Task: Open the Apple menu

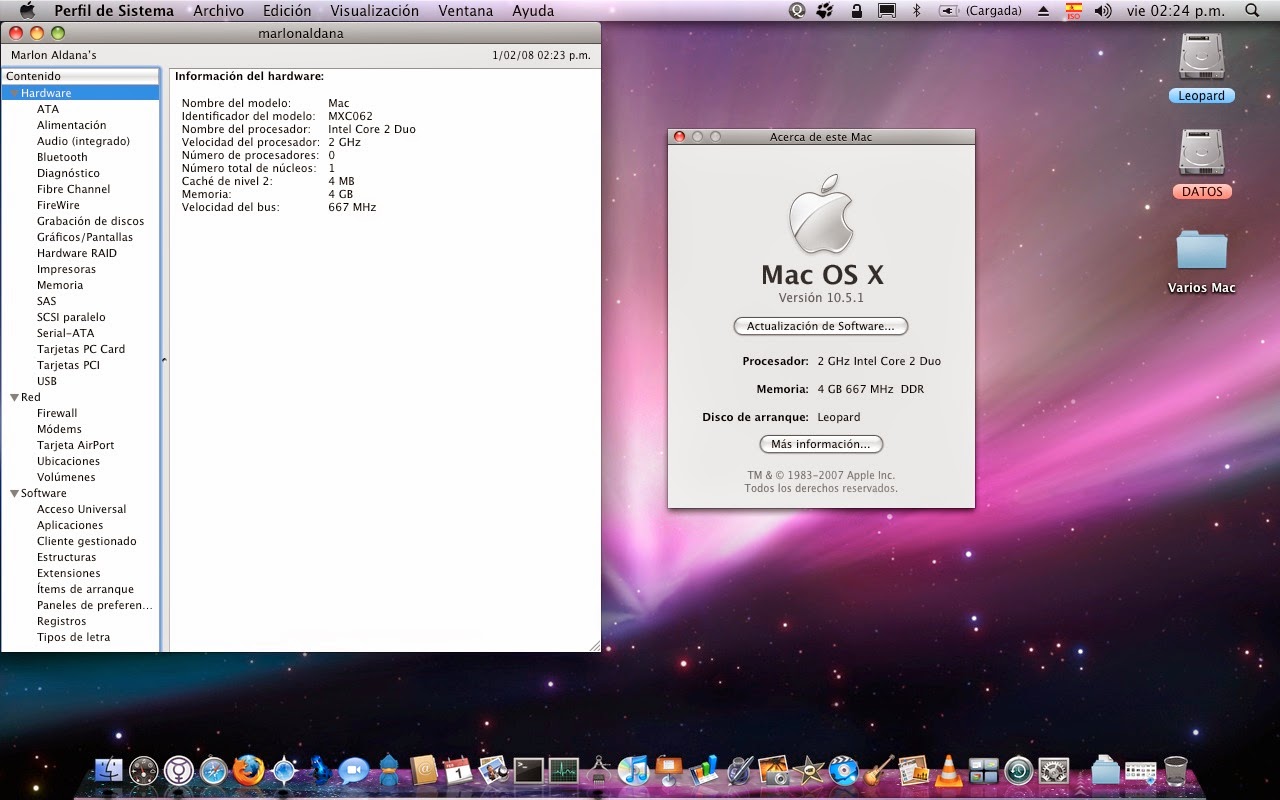Action: point(27,11)
